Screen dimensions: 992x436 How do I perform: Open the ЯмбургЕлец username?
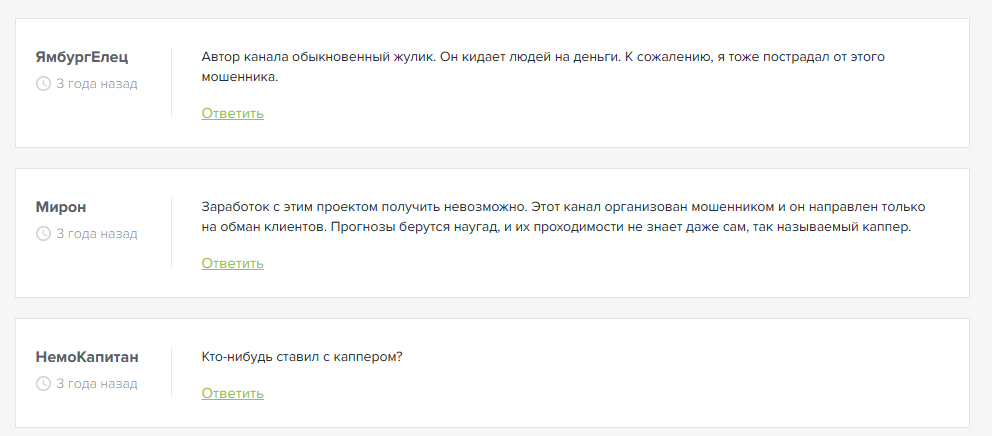[82, 57]
